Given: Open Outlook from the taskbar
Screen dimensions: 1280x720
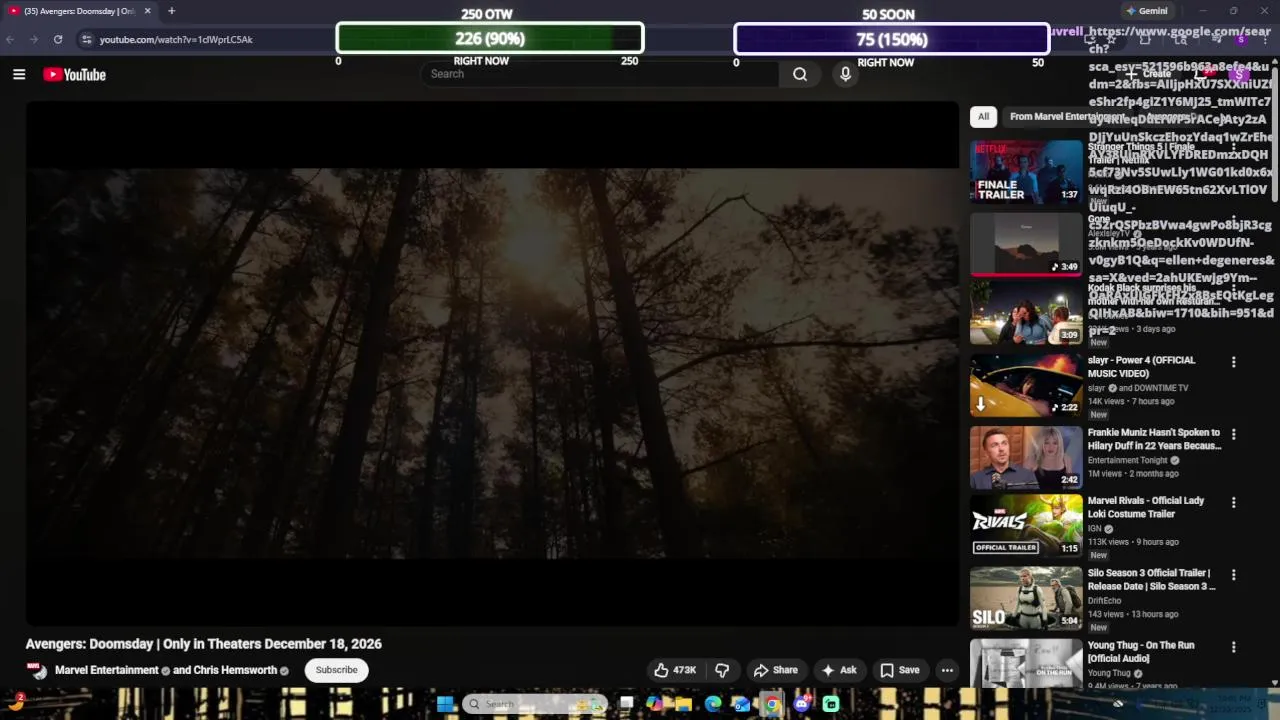Looking at the screenshot, I should click(742, 704).
